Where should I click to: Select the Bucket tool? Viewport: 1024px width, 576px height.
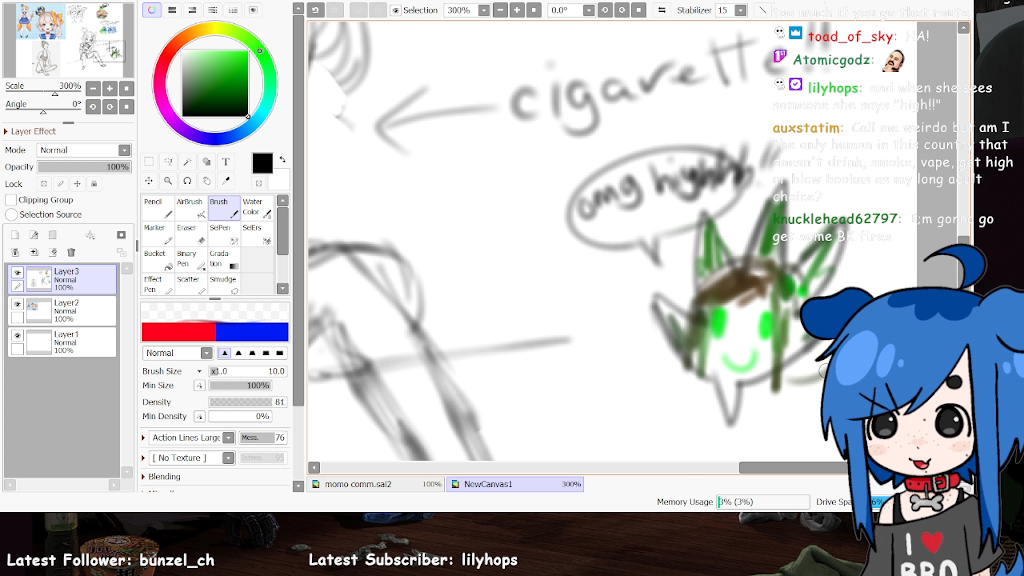click(158, 259)
